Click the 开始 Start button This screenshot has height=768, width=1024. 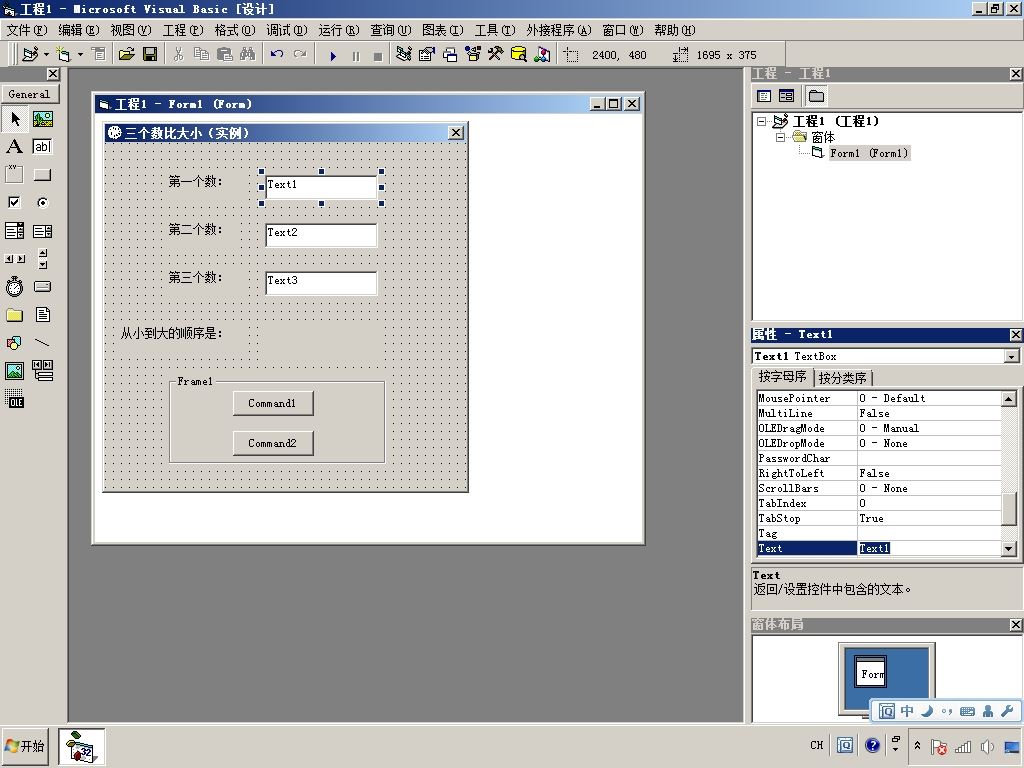25,746
